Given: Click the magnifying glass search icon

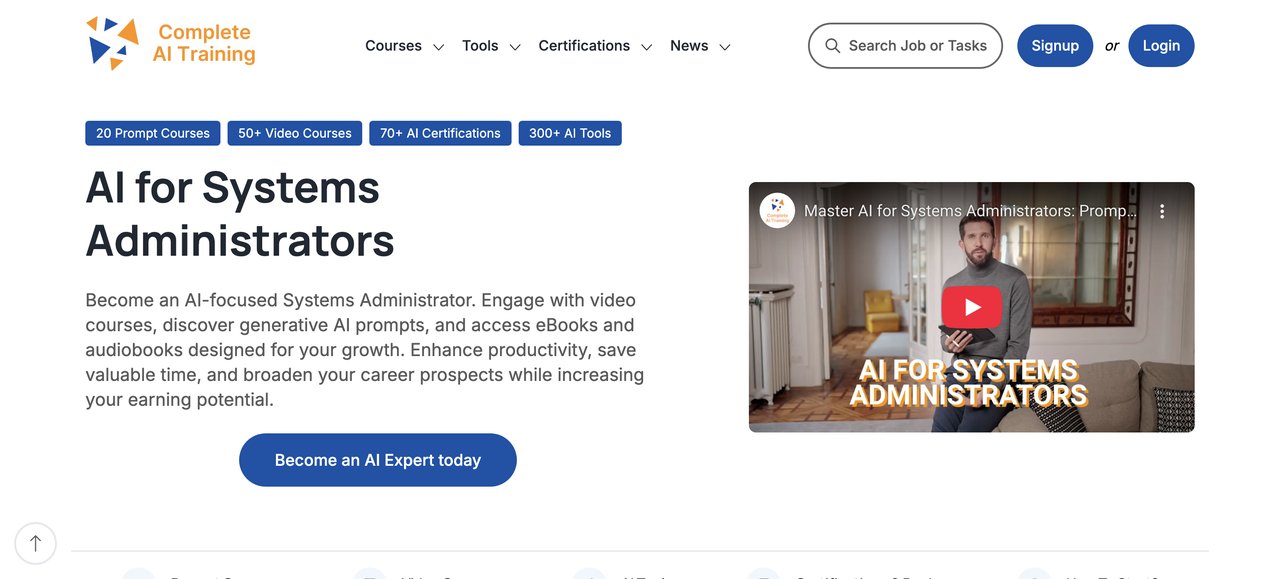Looking at the screenshot, I should pyautogui.click(x=832, y=46).
